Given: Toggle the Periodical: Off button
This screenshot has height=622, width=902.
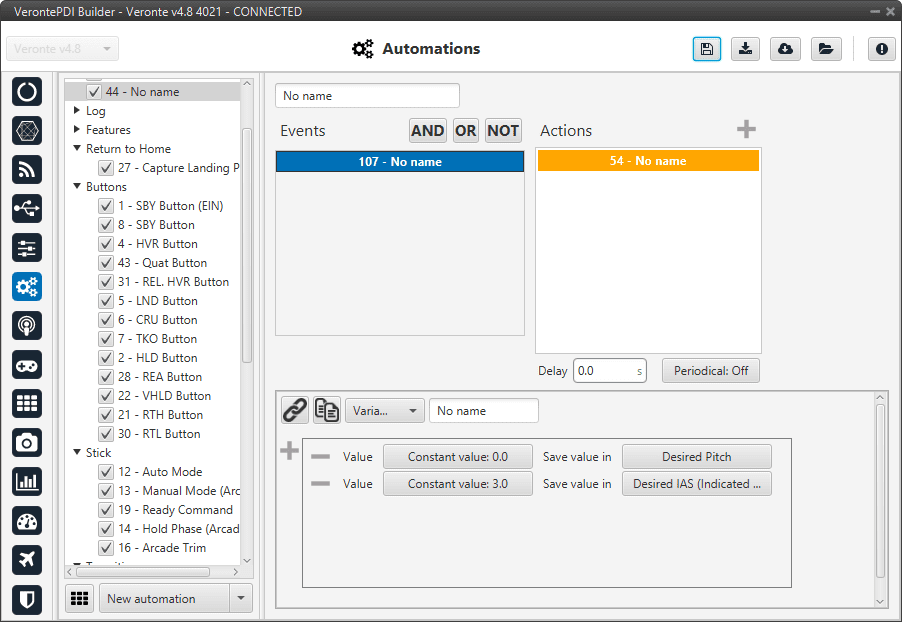Looking at the screenshot, I should [710, 371].
